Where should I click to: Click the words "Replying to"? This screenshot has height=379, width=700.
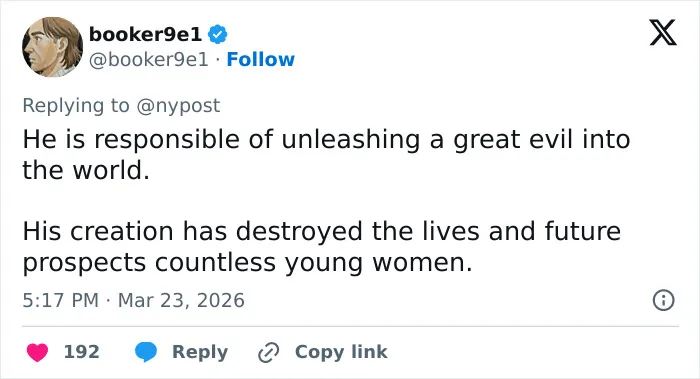76,106
